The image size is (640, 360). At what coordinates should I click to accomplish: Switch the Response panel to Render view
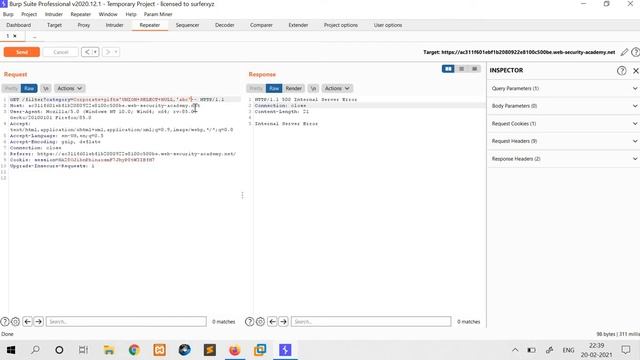[x=293, y=88]
